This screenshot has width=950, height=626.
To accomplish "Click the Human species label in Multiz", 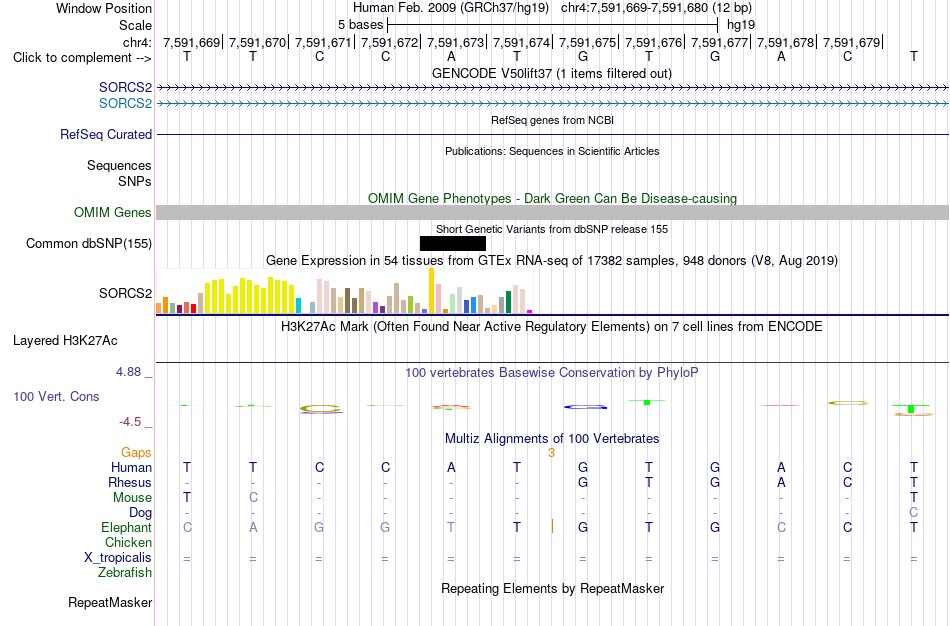I will pos(131,467).
